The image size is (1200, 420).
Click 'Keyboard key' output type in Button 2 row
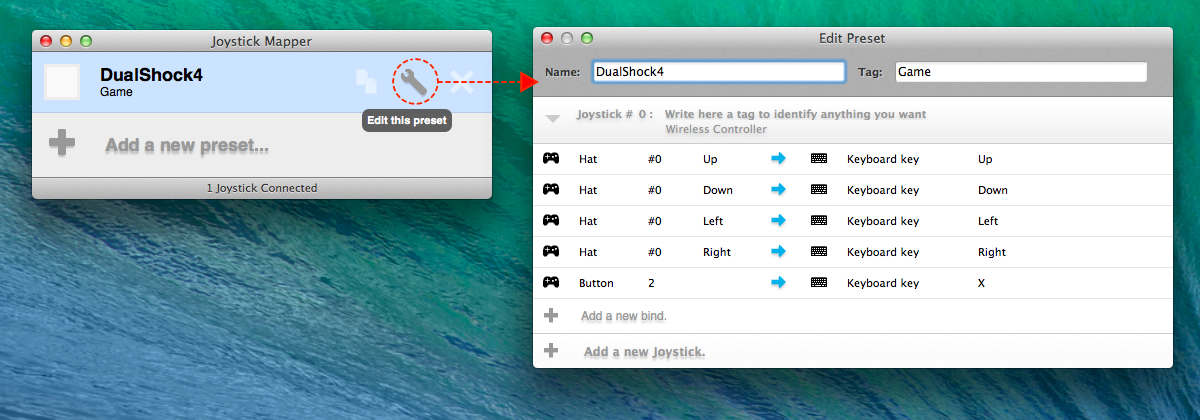coord(883,283)
